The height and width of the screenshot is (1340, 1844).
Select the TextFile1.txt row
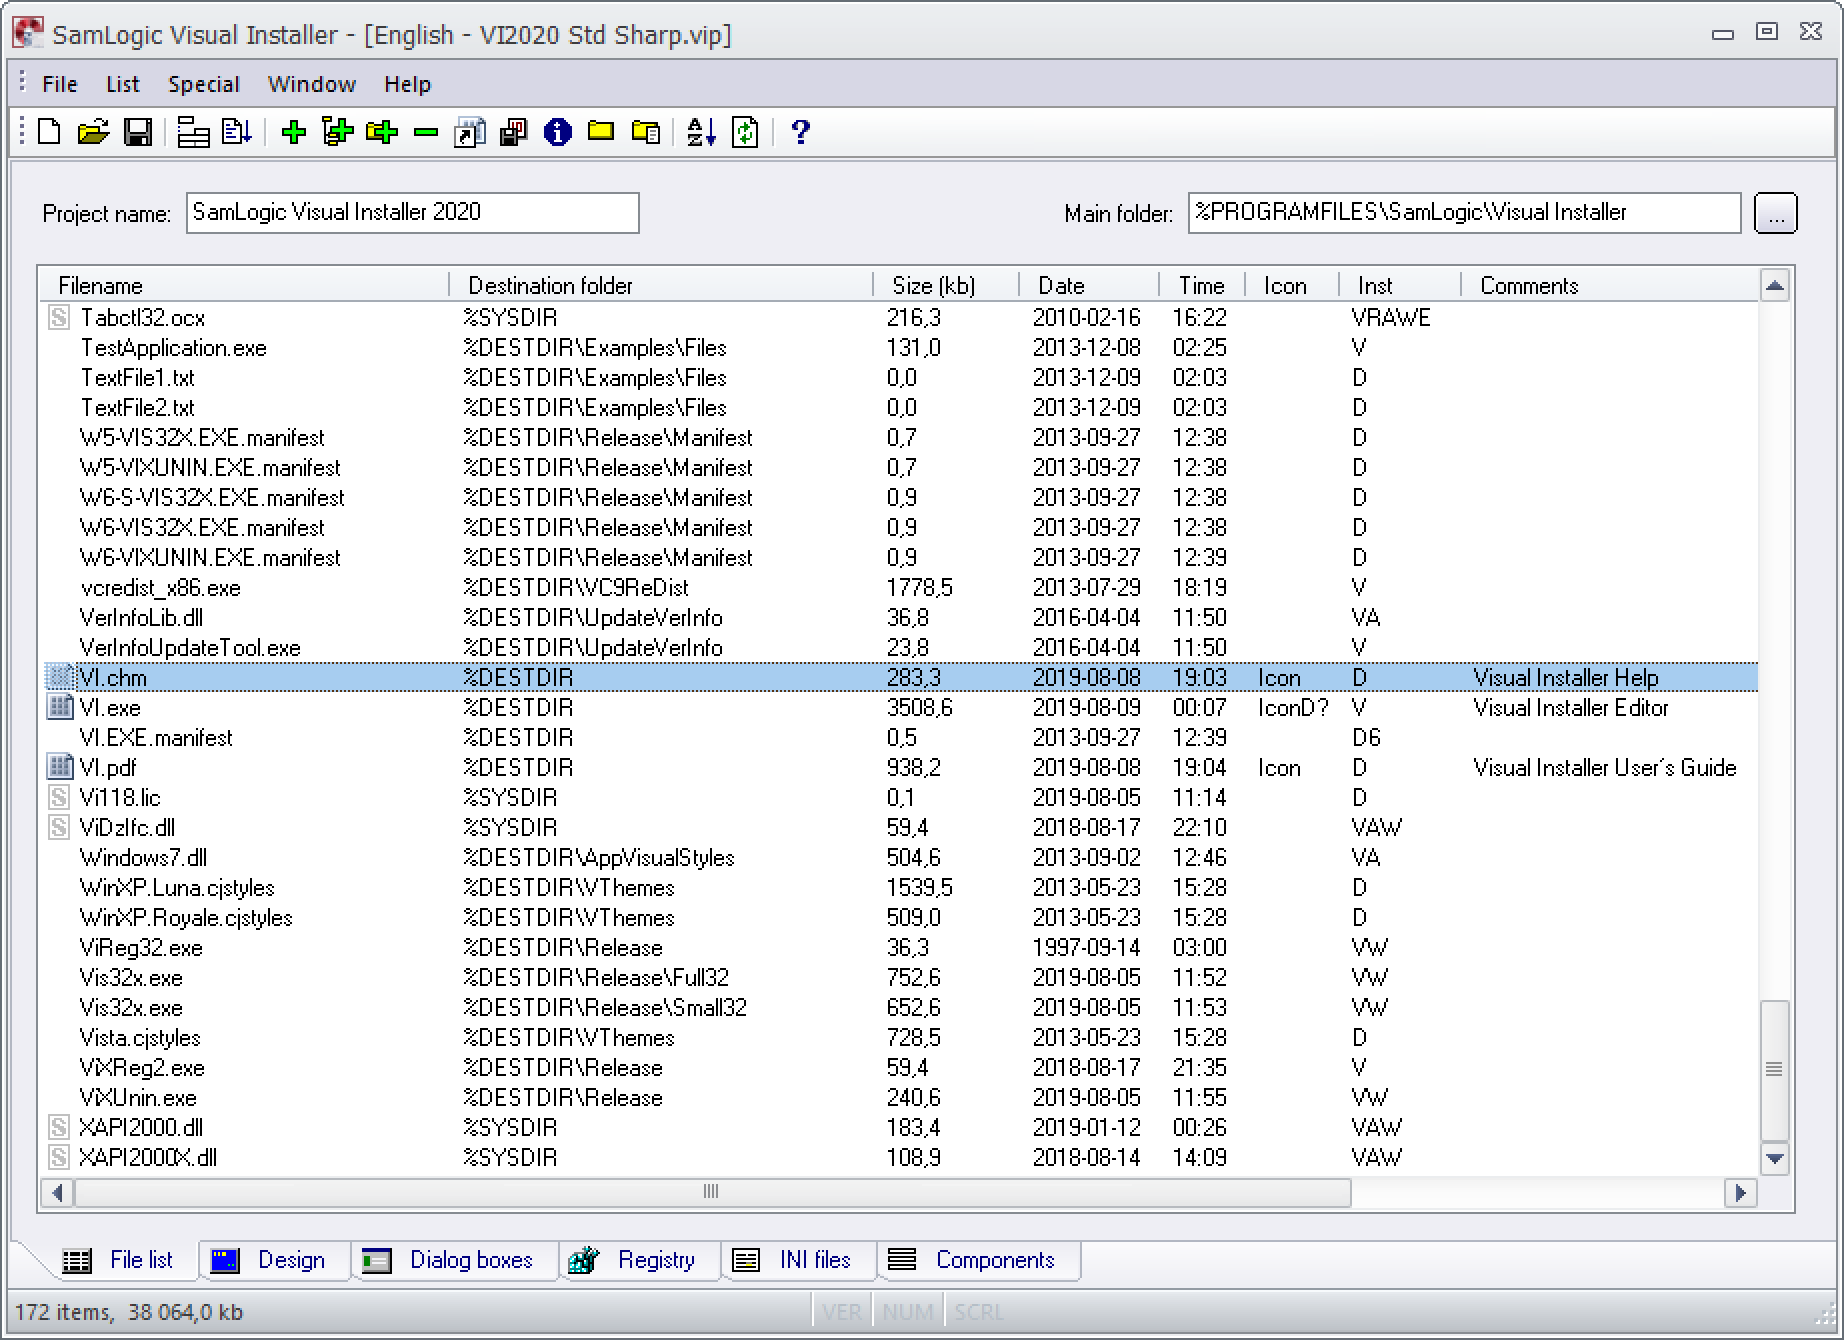pos(900,378)
